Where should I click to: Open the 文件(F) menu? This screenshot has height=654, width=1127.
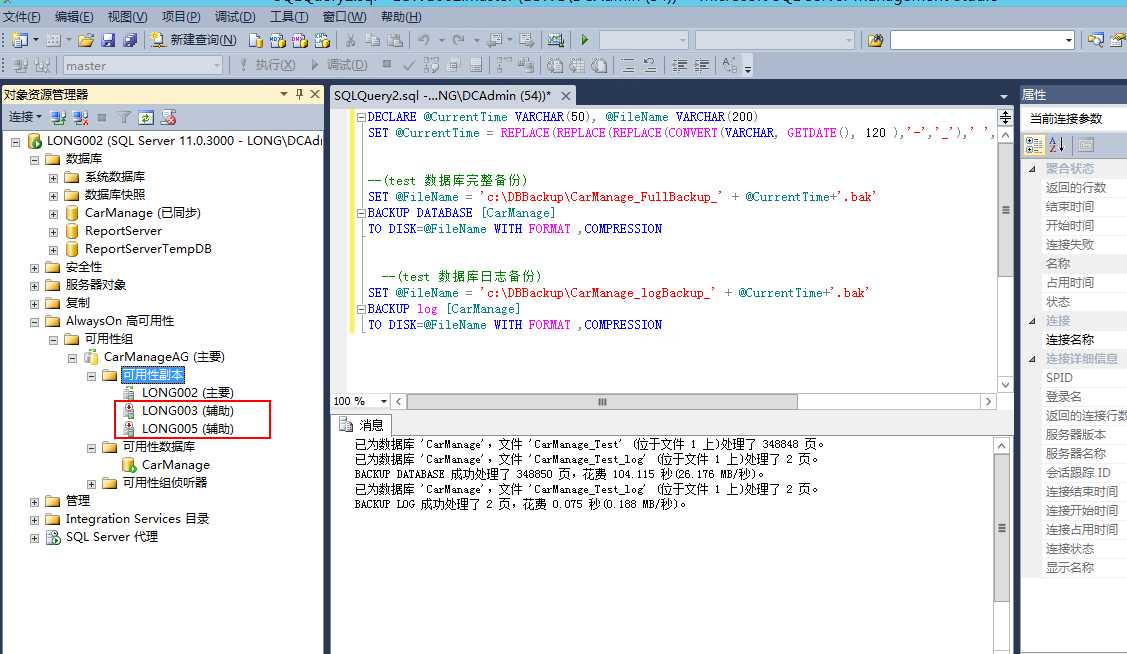click(x=22, y=17)
